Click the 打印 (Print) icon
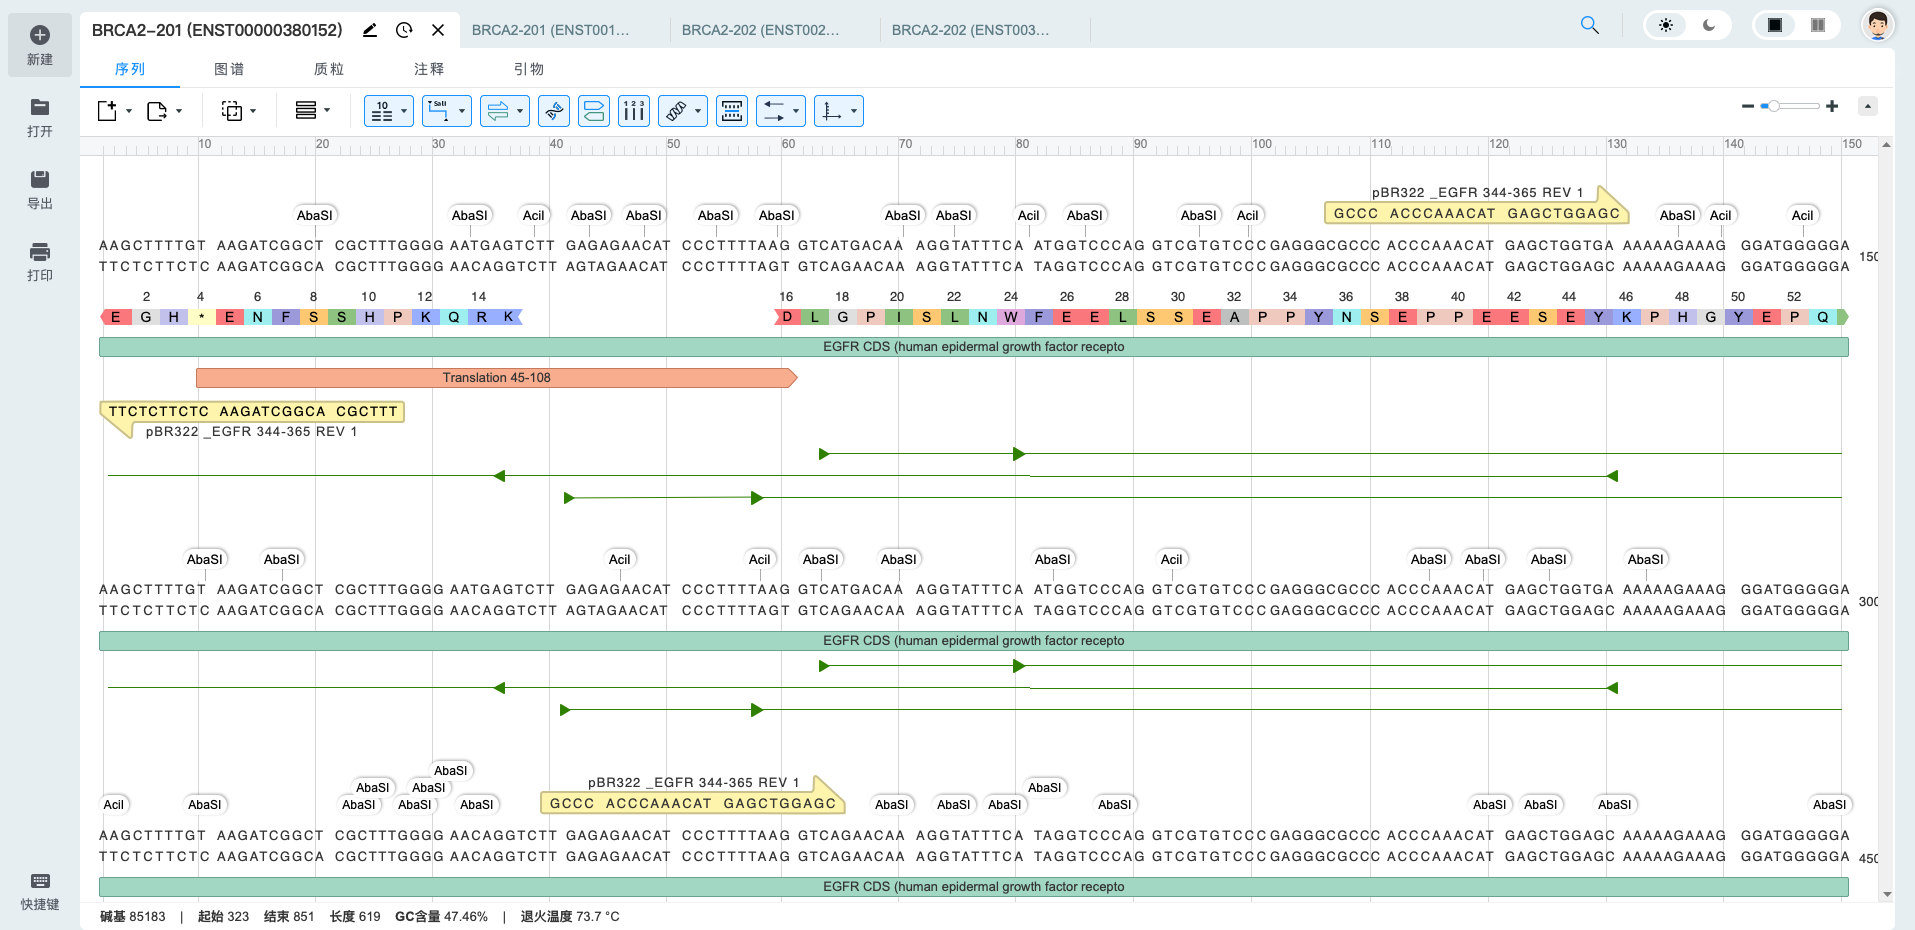Screen dimensions: 1915x930 pos(40,252)
